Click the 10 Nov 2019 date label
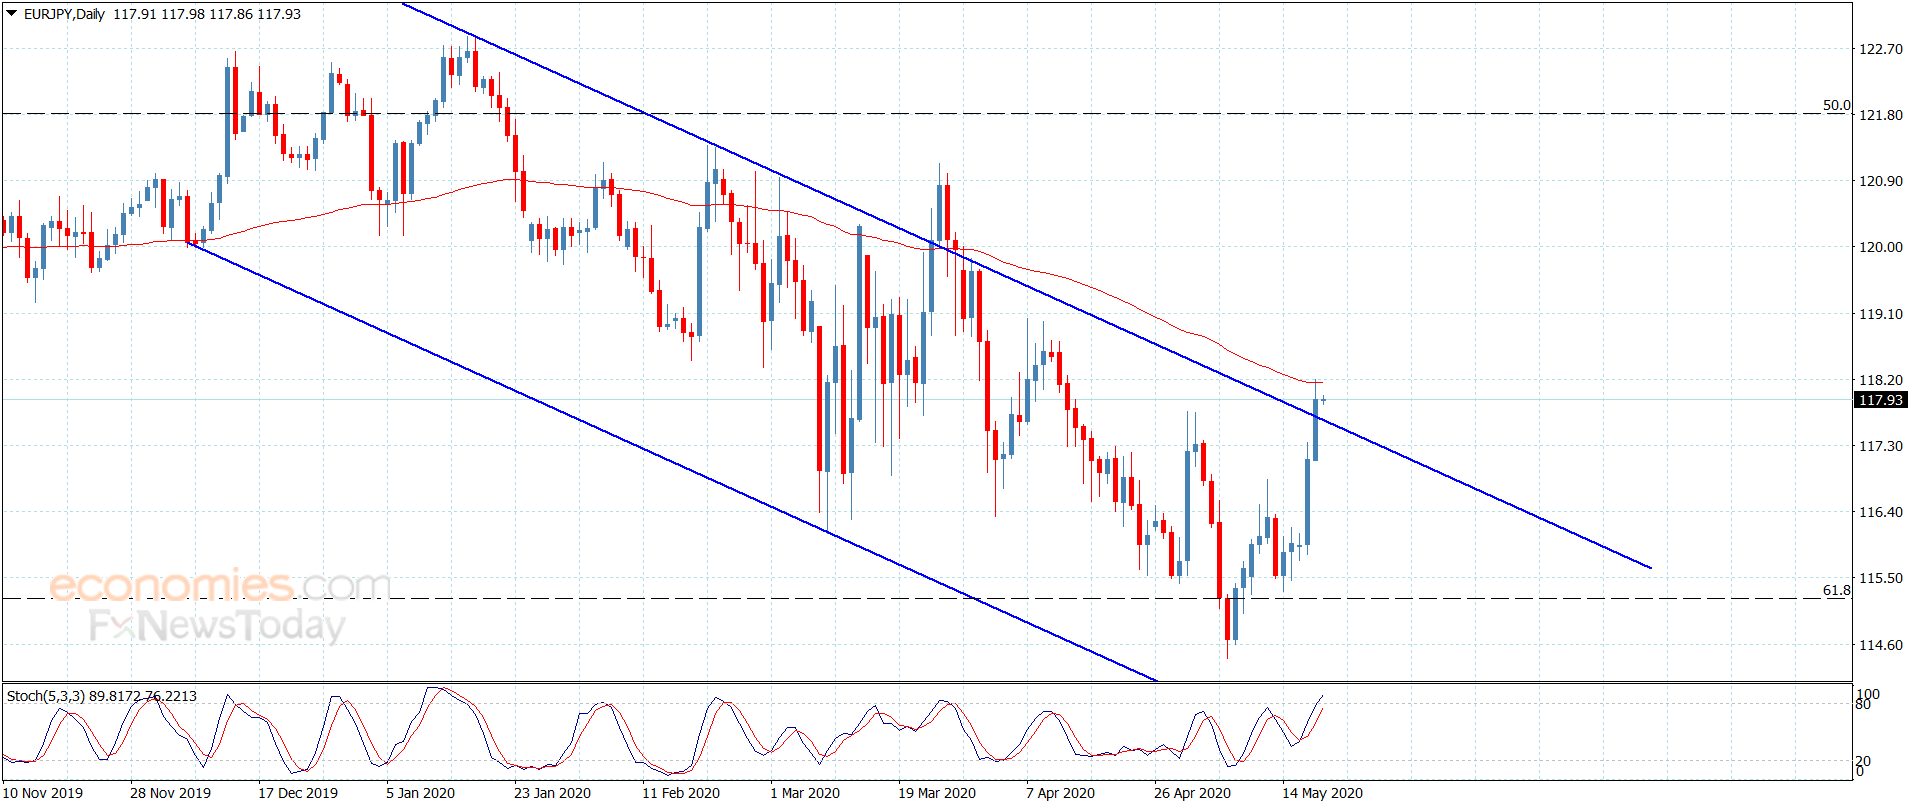 pyautogui.click(x=43, y=793)
